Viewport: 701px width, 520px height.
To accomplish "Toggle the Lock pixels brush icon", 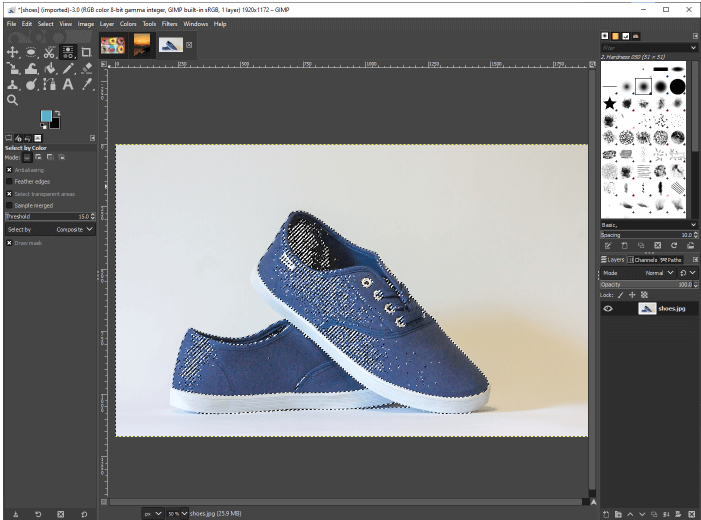I will tap(621, 295).
